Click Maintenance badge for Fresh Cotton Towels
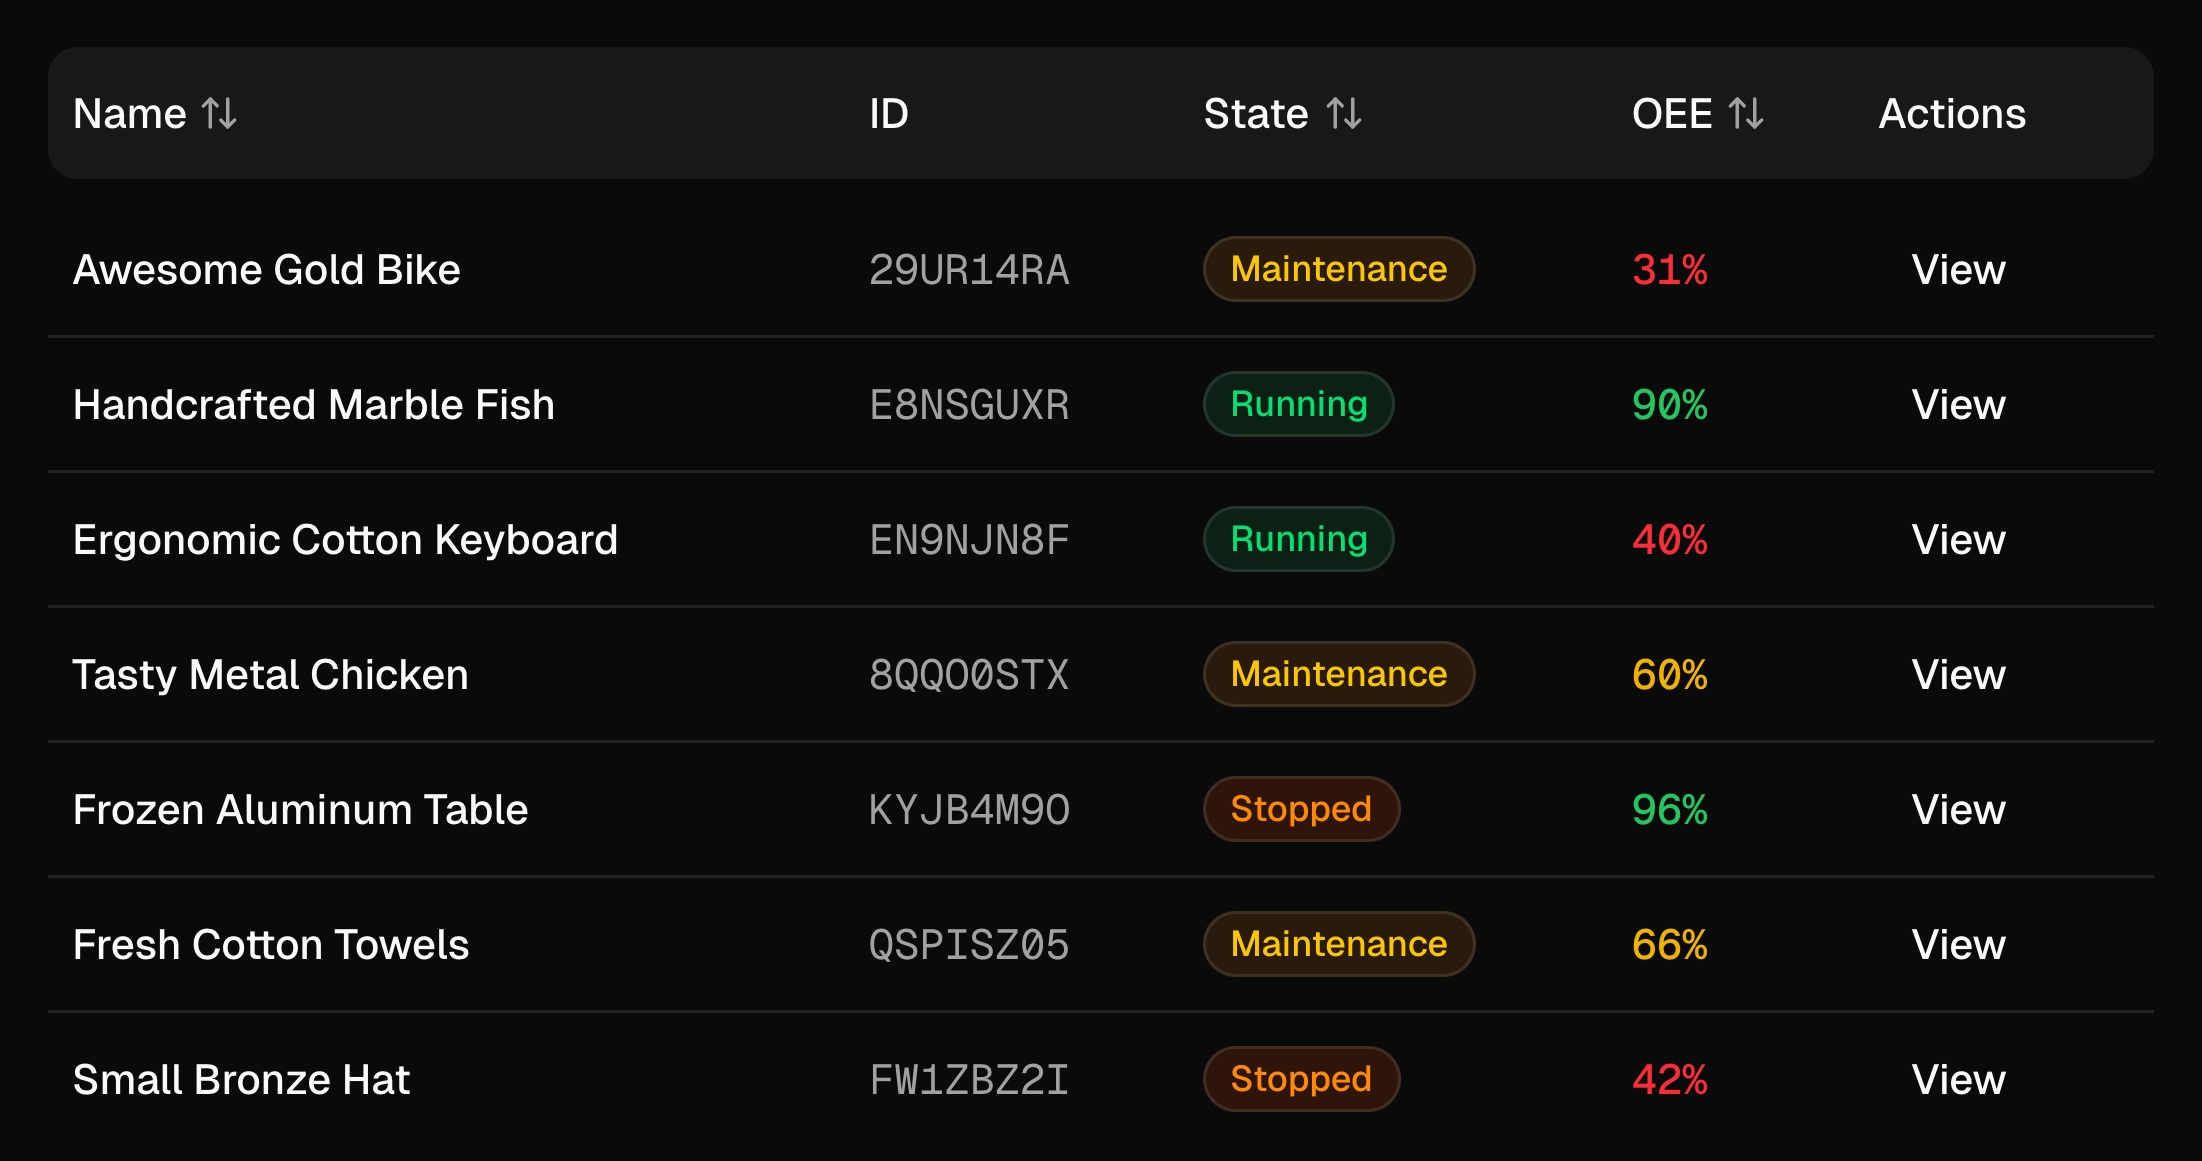The width and height of the screenshot is (2202, 1161). pyautogui.click(x=1338, y=944)
